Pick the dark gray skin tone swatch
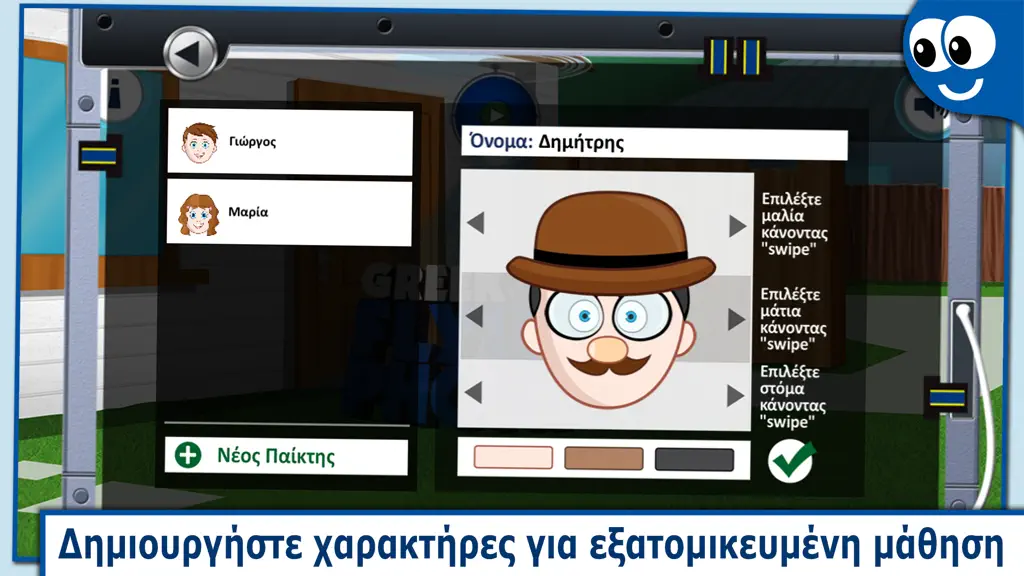Screen dimensions: 1024x576 click(694, 459)
